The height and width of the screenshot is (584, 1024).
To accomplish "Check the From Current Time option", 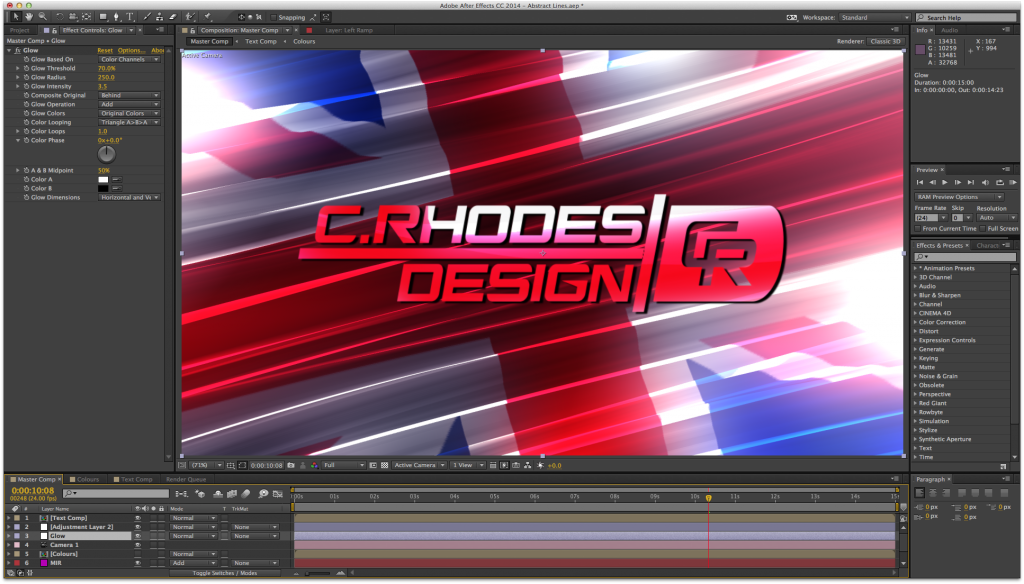I will coord(918,228).
